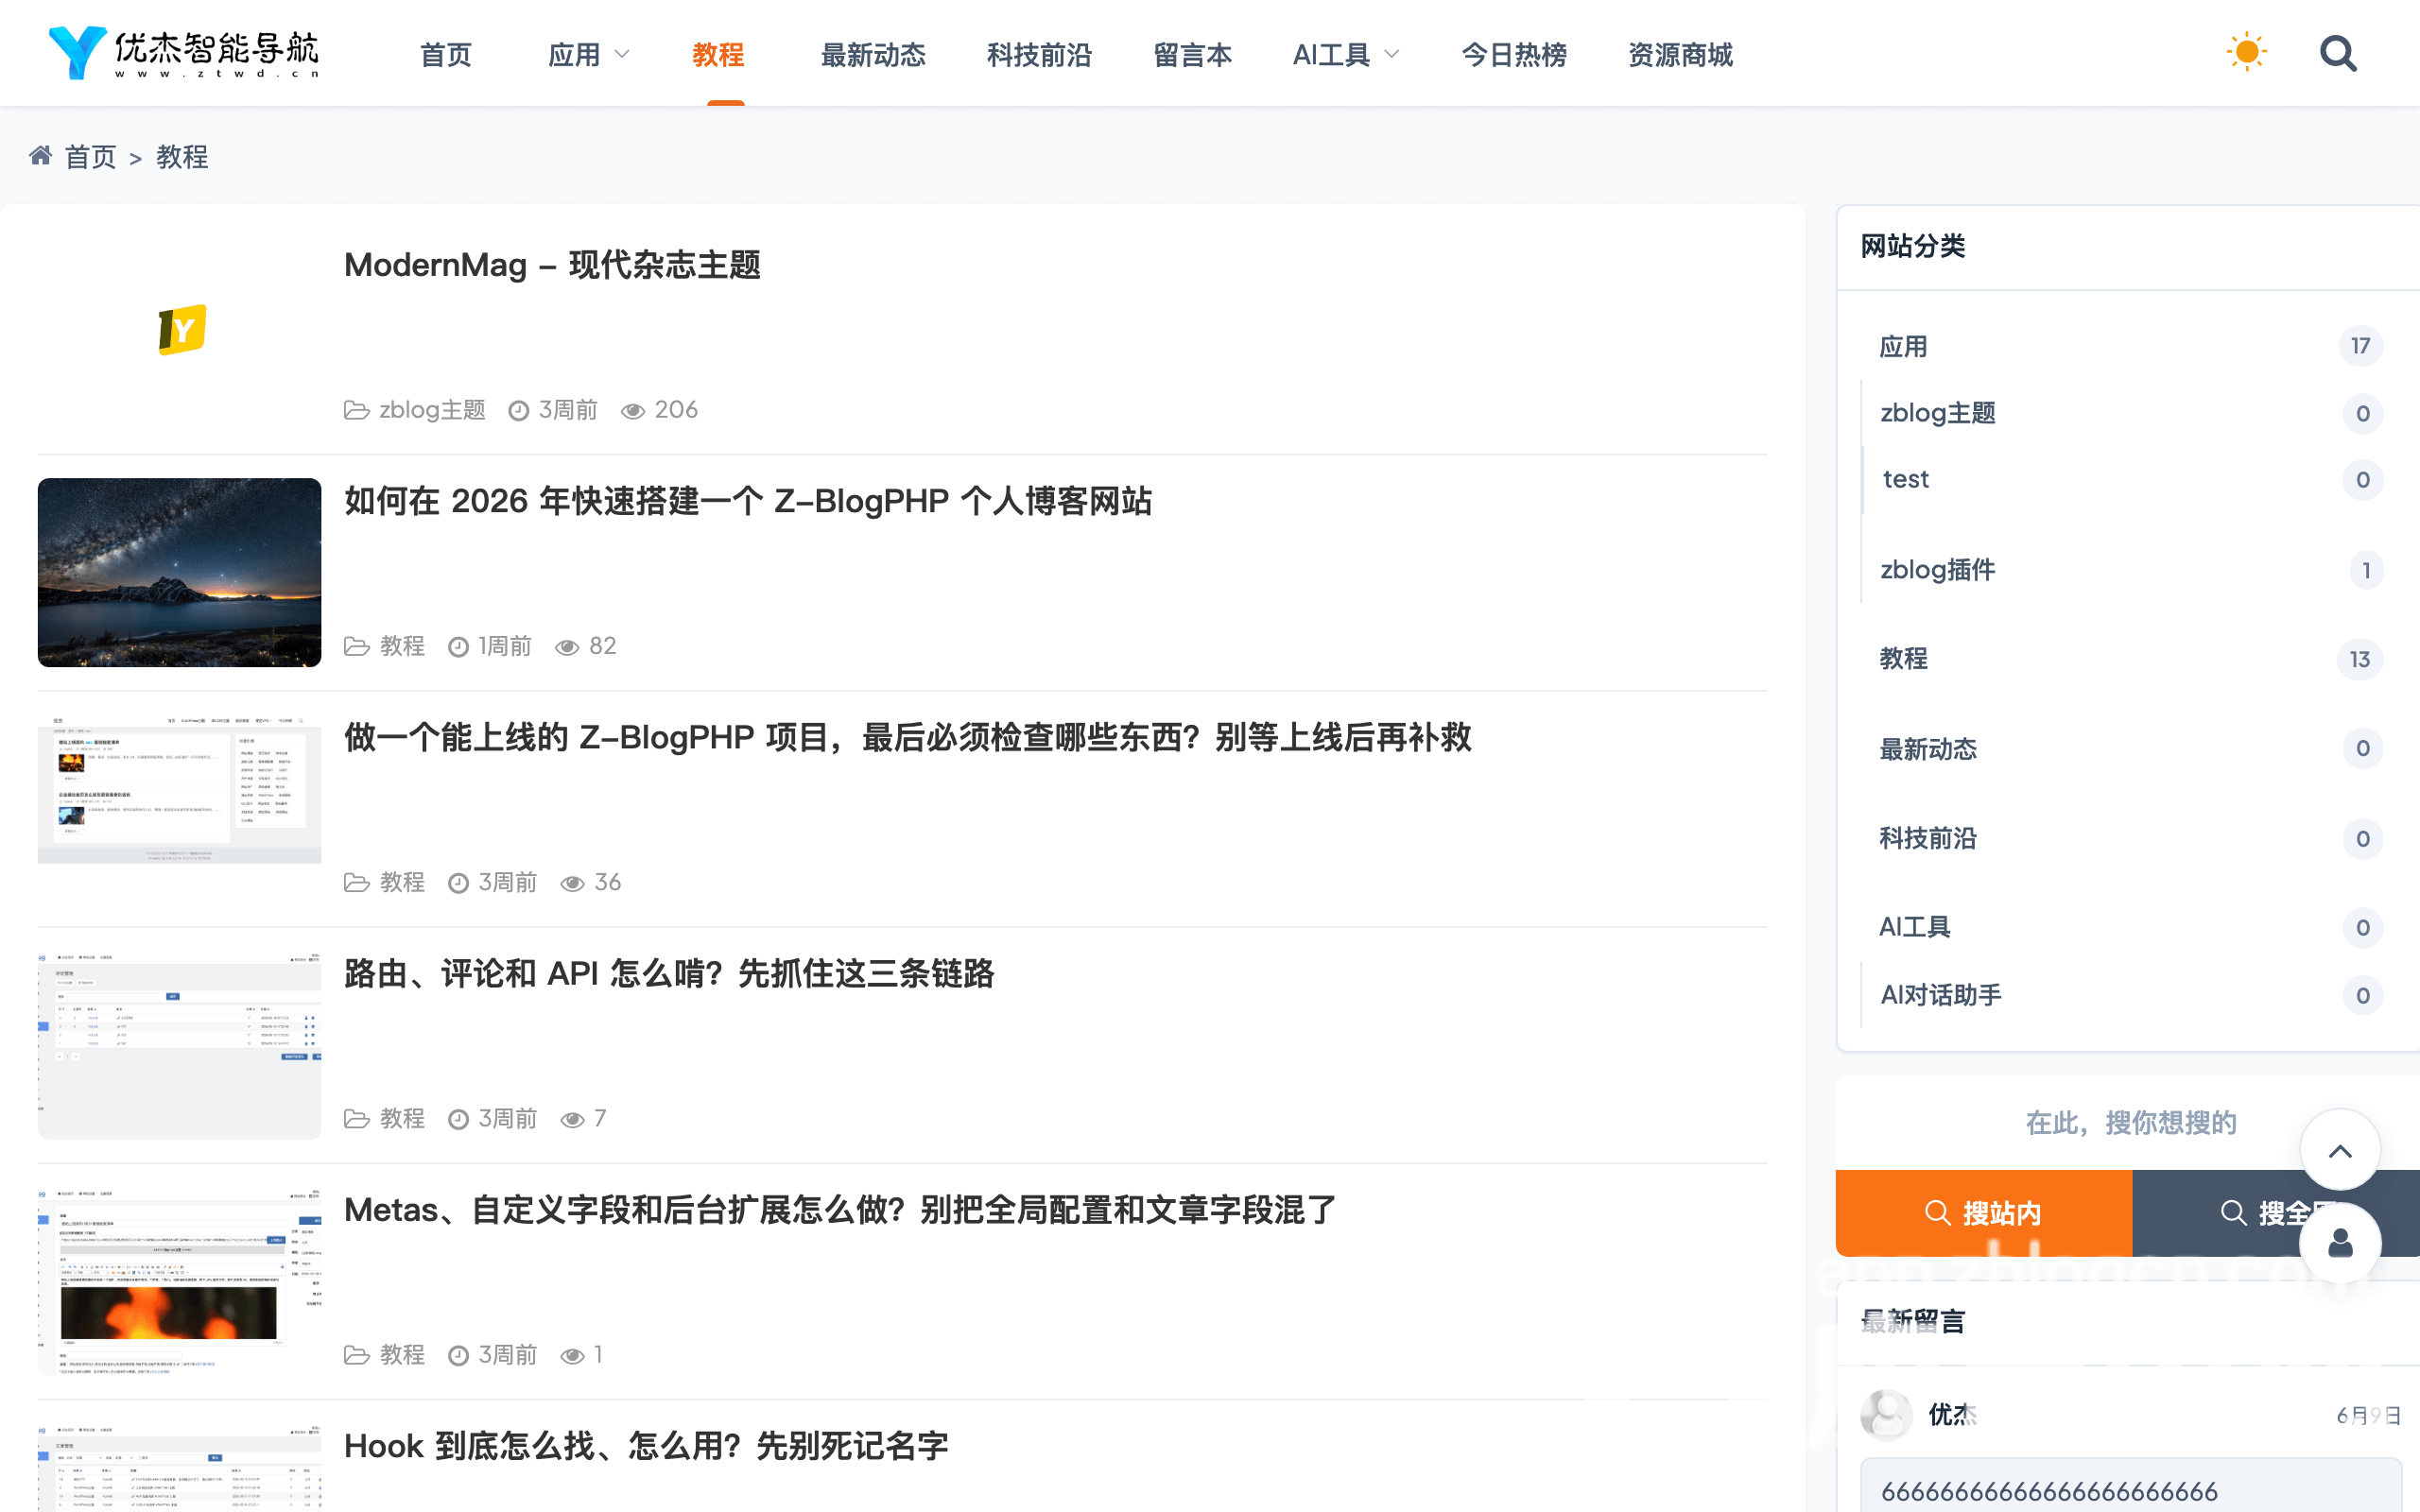Click folder icon in the Metas article row

coord(356,1355)
